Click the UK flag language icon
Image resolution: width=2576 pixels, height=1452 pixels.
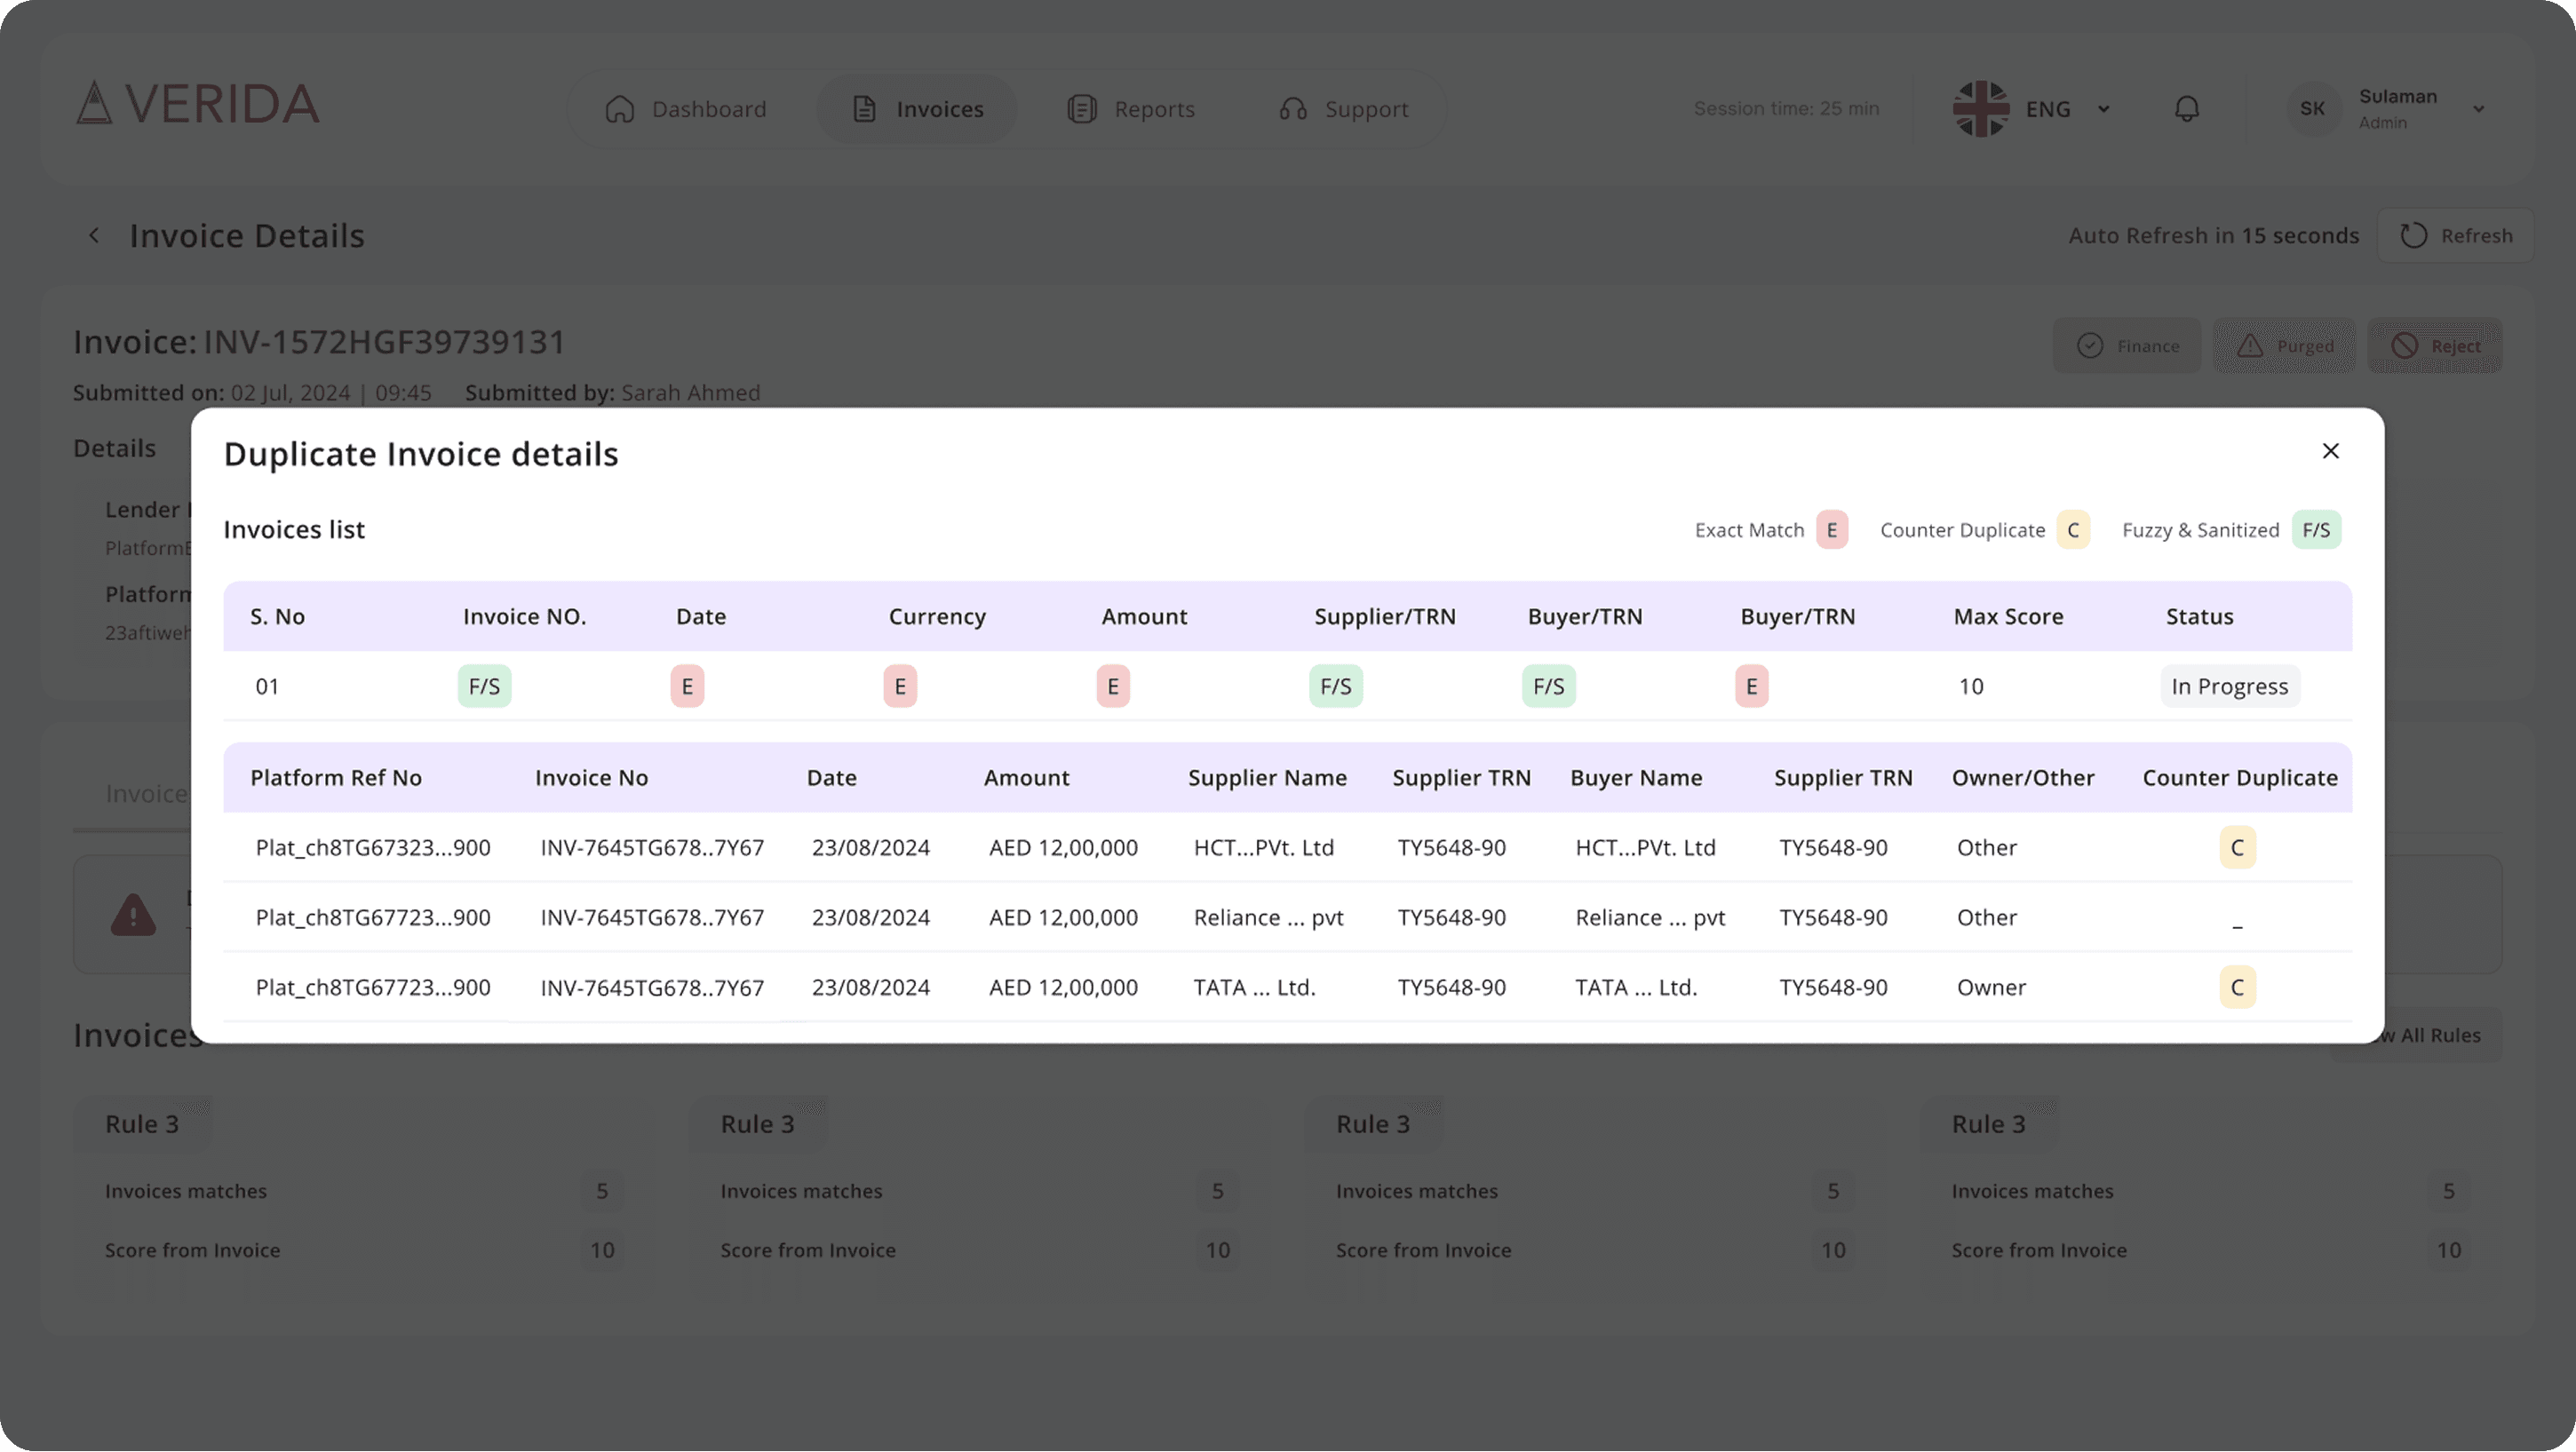click(1980, 109)
